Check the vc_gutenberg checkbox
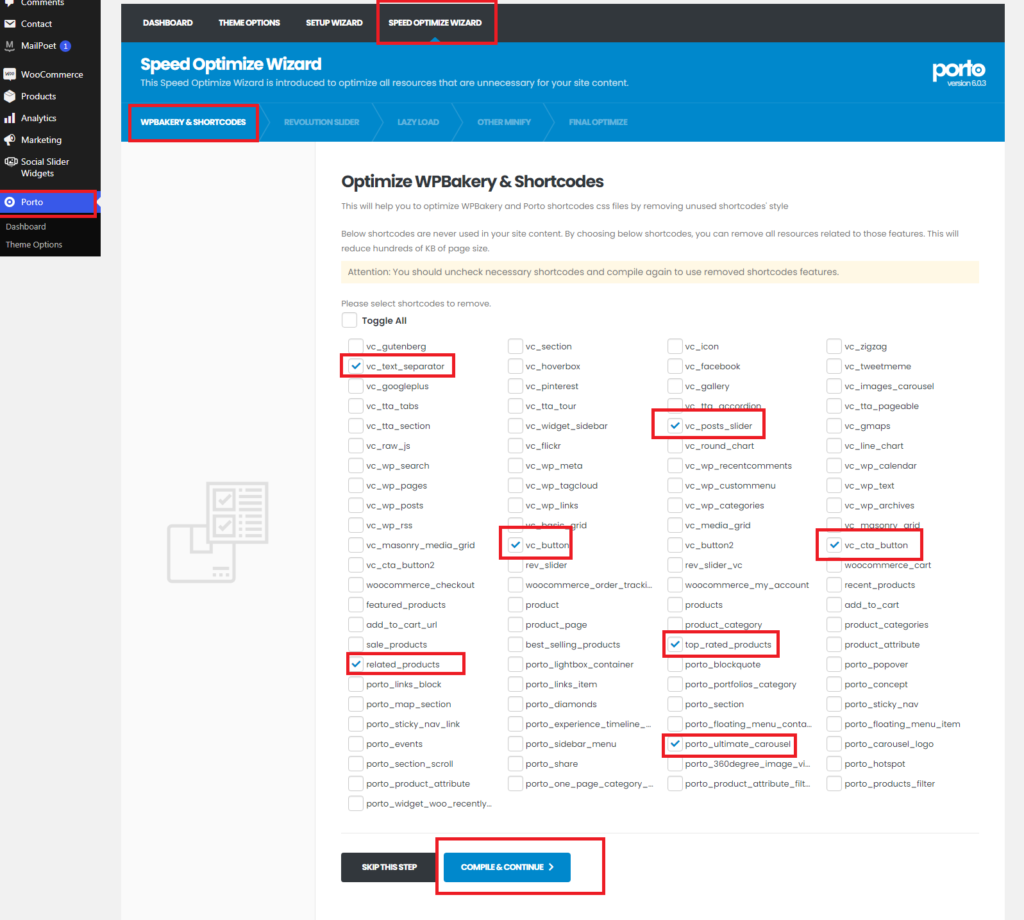Viewport: 1024px width, 920px height. [x=355, y=346]
